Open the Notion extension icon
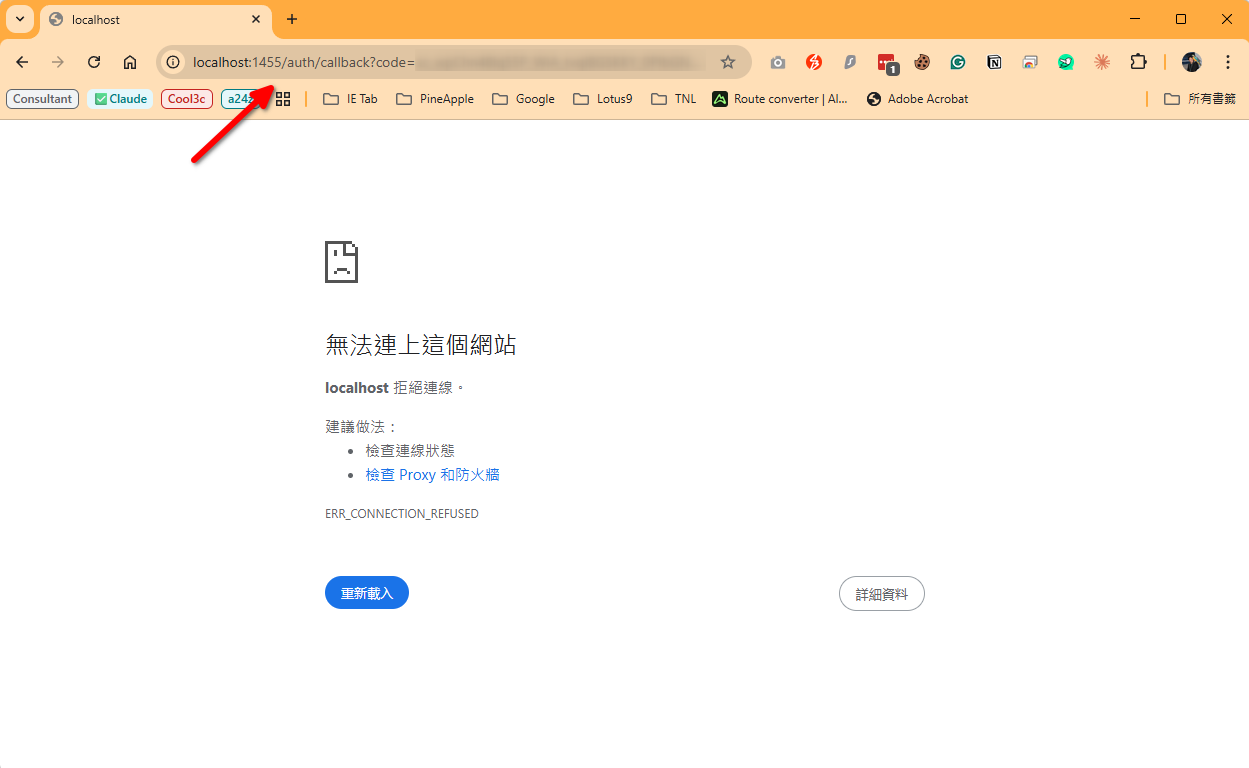1249x768 pixels. [x=994, y=62]
